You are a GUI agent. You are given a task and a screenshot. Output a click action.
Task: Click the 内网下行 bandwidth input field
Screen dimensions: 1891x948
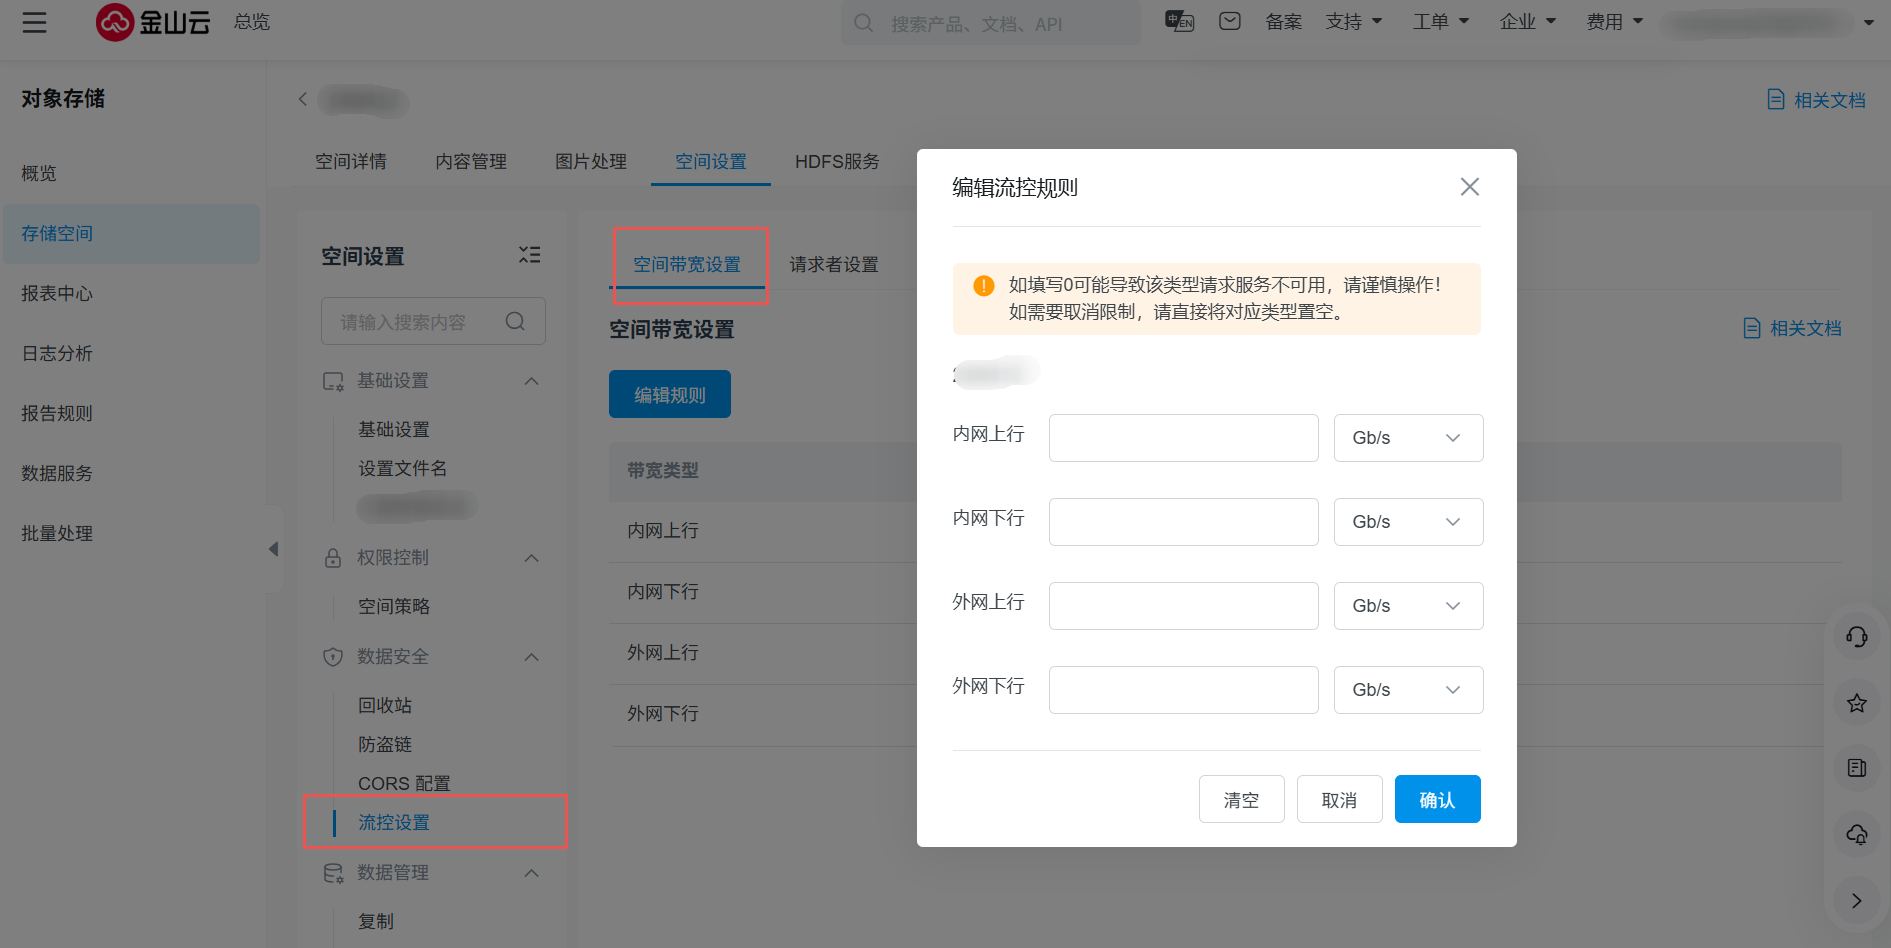(1183, 522)
